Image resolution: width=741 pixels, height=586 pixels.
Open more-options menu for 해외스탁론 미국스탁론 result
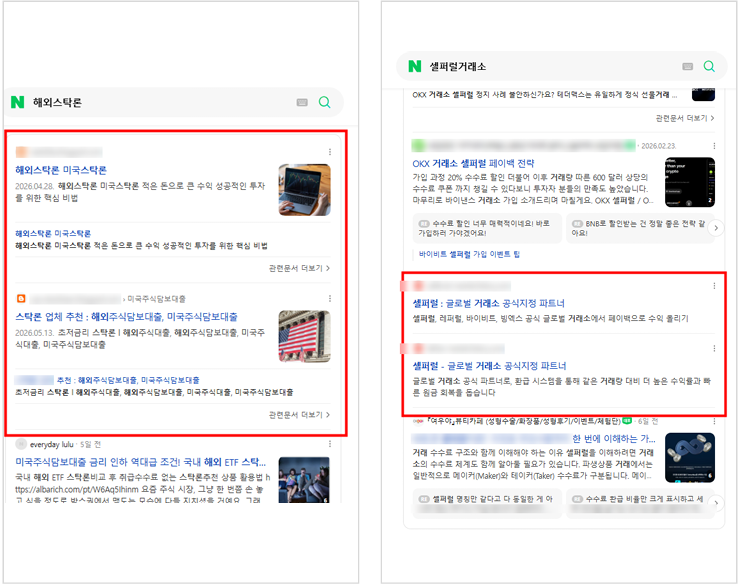tap(330, 152)
